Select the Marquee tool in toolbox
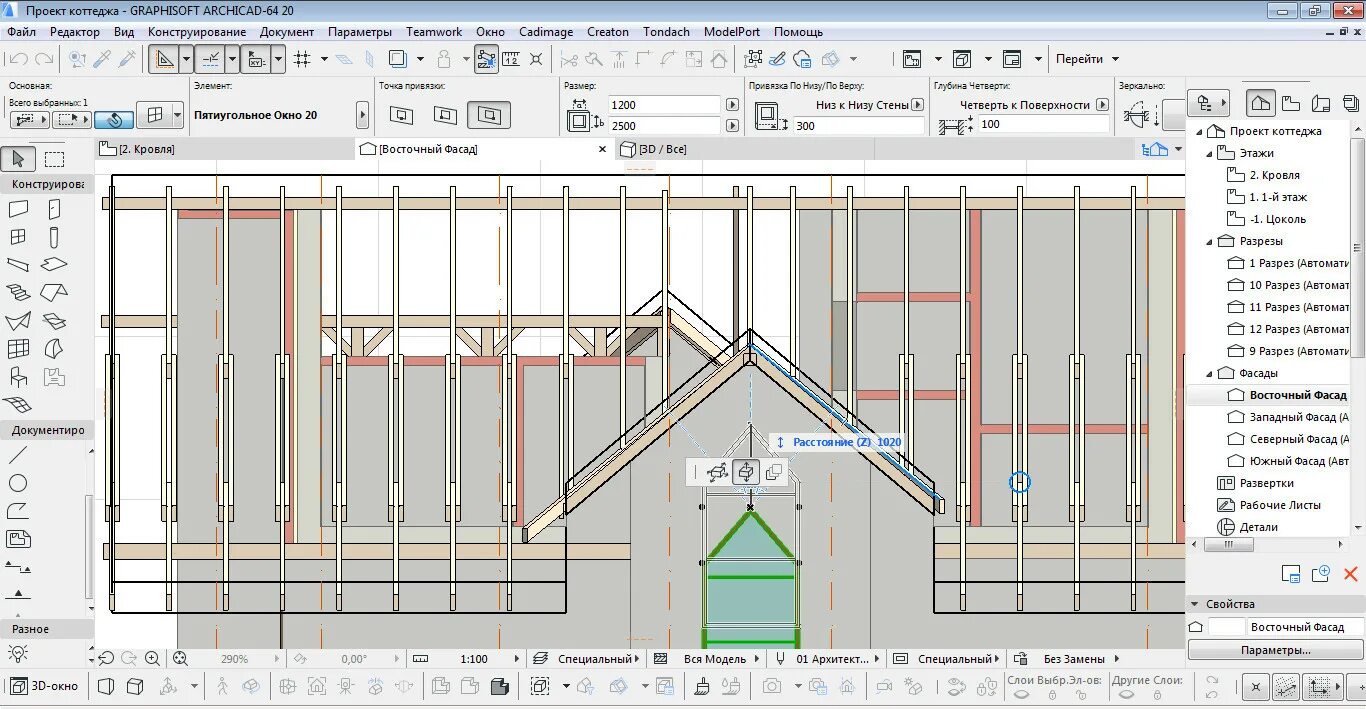The height and width of the screenshot is (709, 1366). (x=54, y=158)
